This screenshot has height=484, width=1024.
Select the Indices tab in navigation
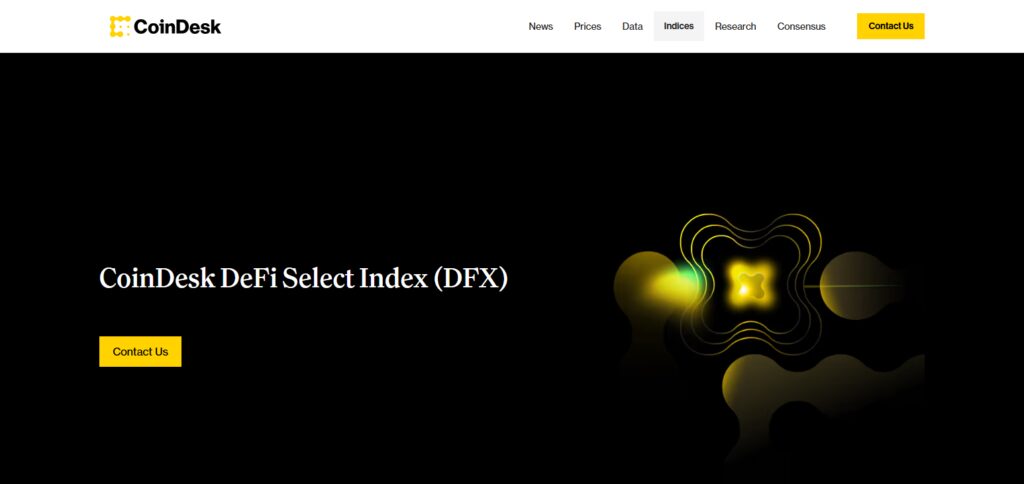tap(679, 26)
